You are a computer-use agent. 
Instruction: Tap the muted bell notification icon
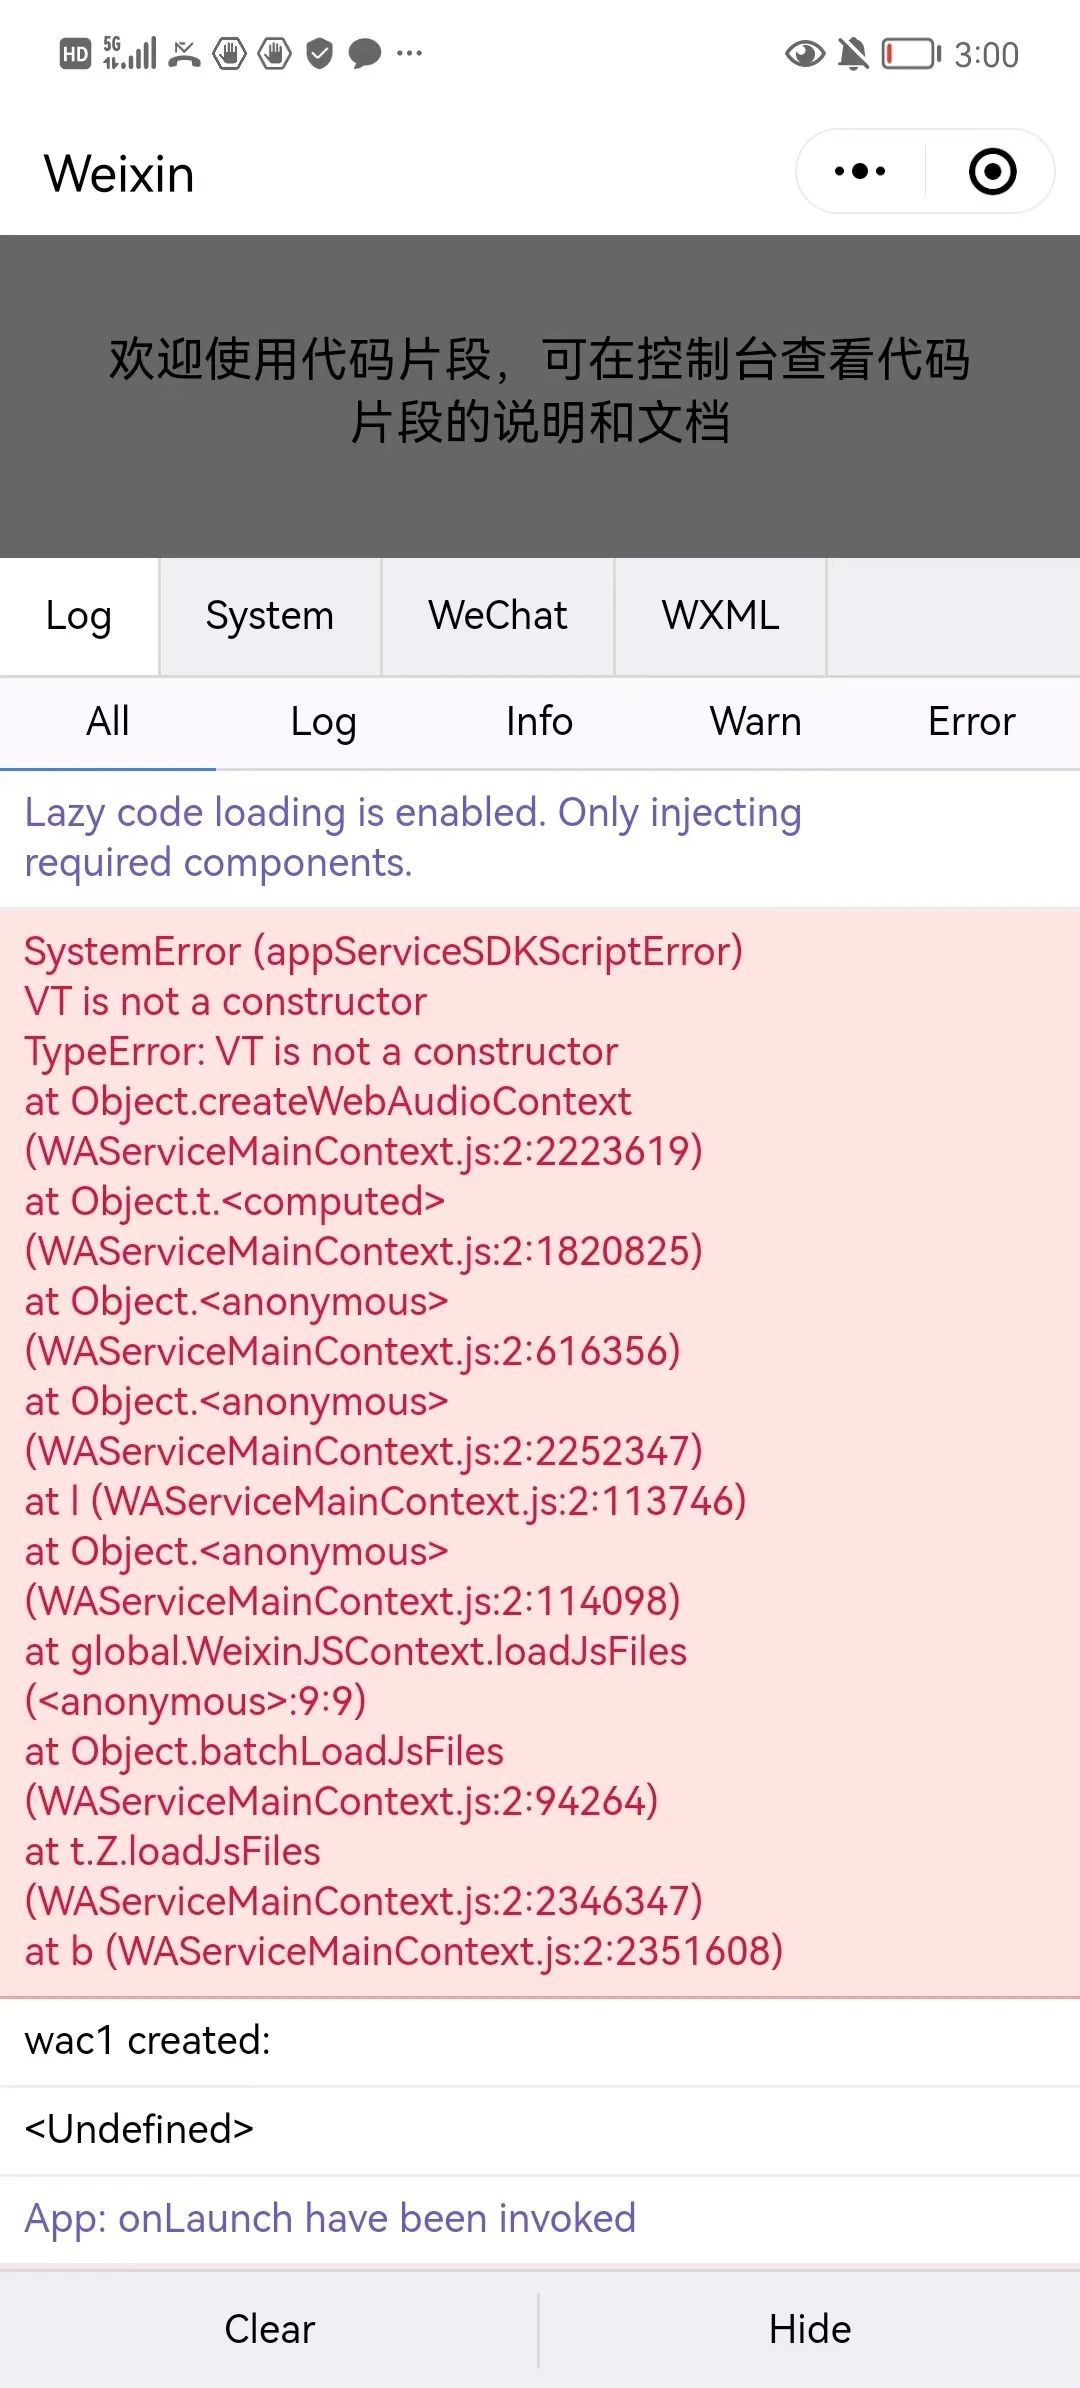[x=853, y=53]
